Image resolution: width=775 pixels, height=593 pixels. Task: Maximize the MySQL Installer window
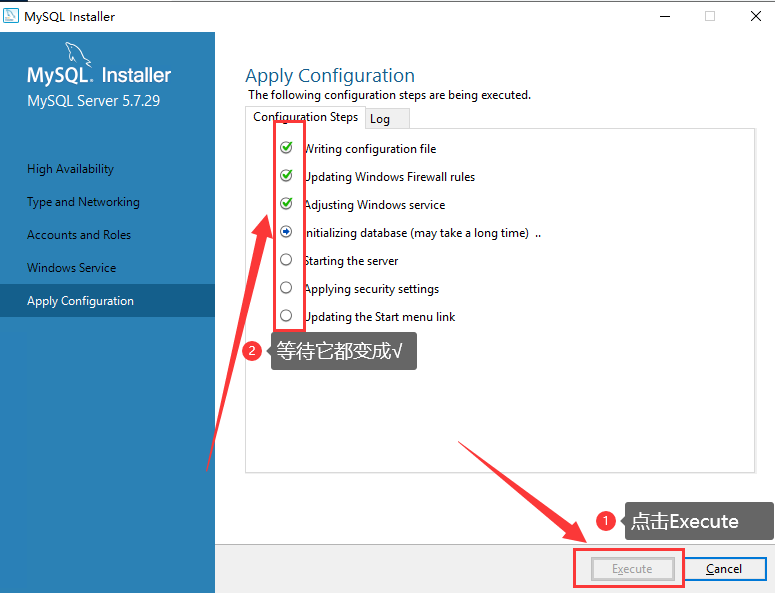(x=710, y=16)
